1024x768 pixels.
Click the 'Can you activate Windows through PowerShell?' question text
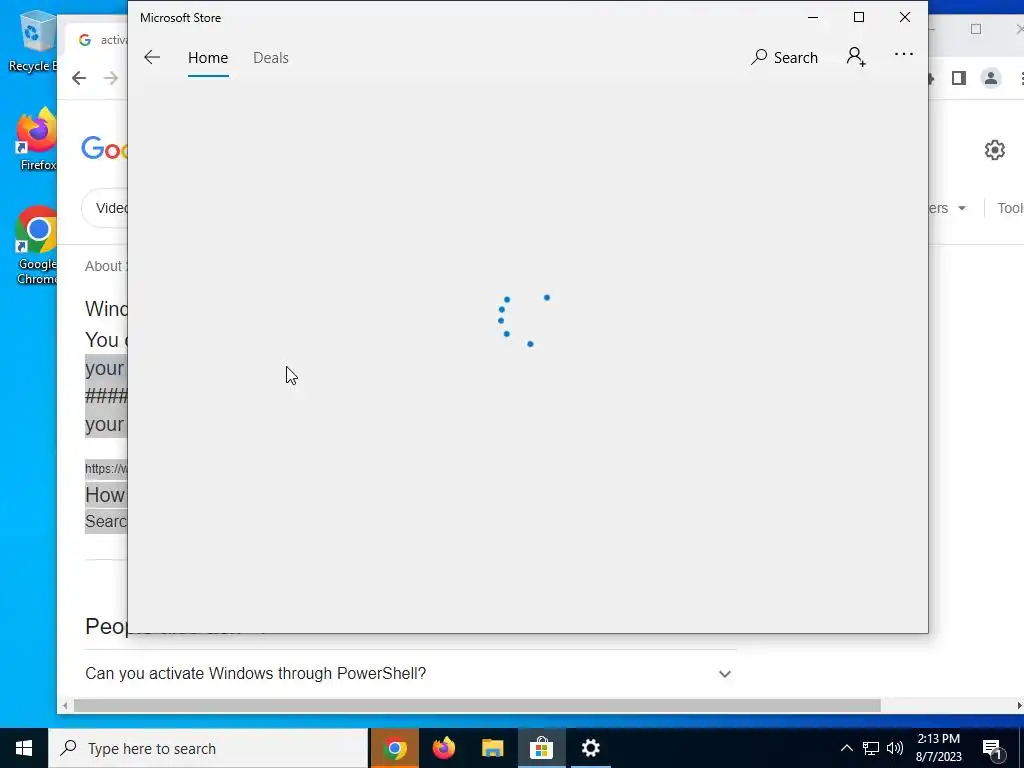[x=255, y=673]
